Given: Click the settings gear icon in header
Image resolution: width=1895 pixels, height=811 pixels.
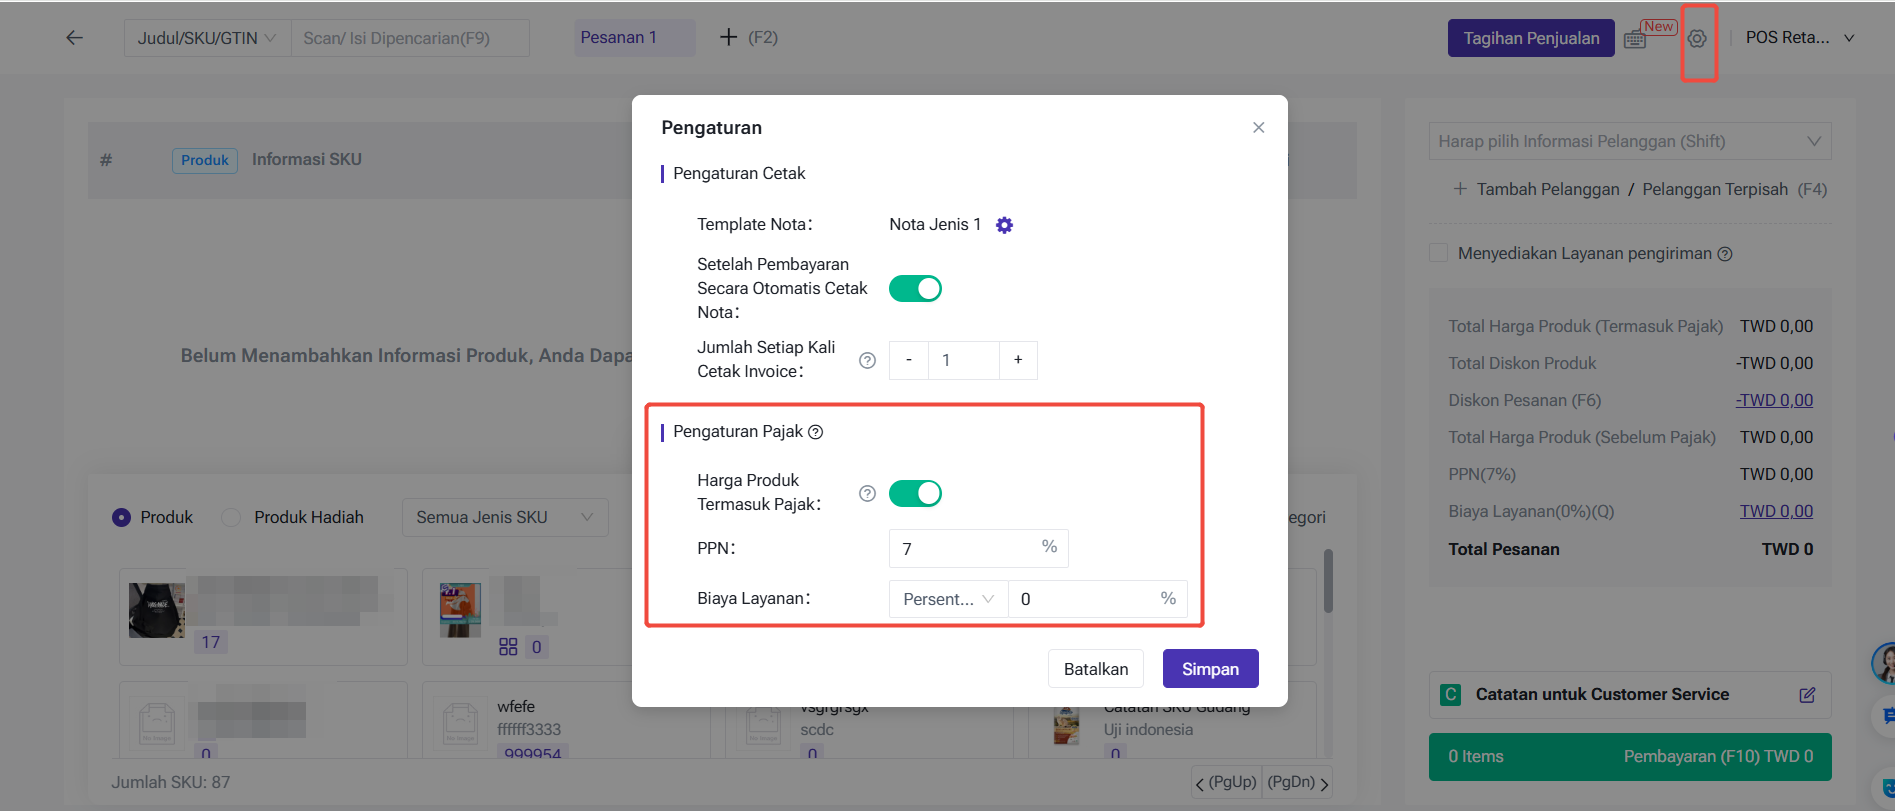Looking at the screenshot, I should [1697, 39].
